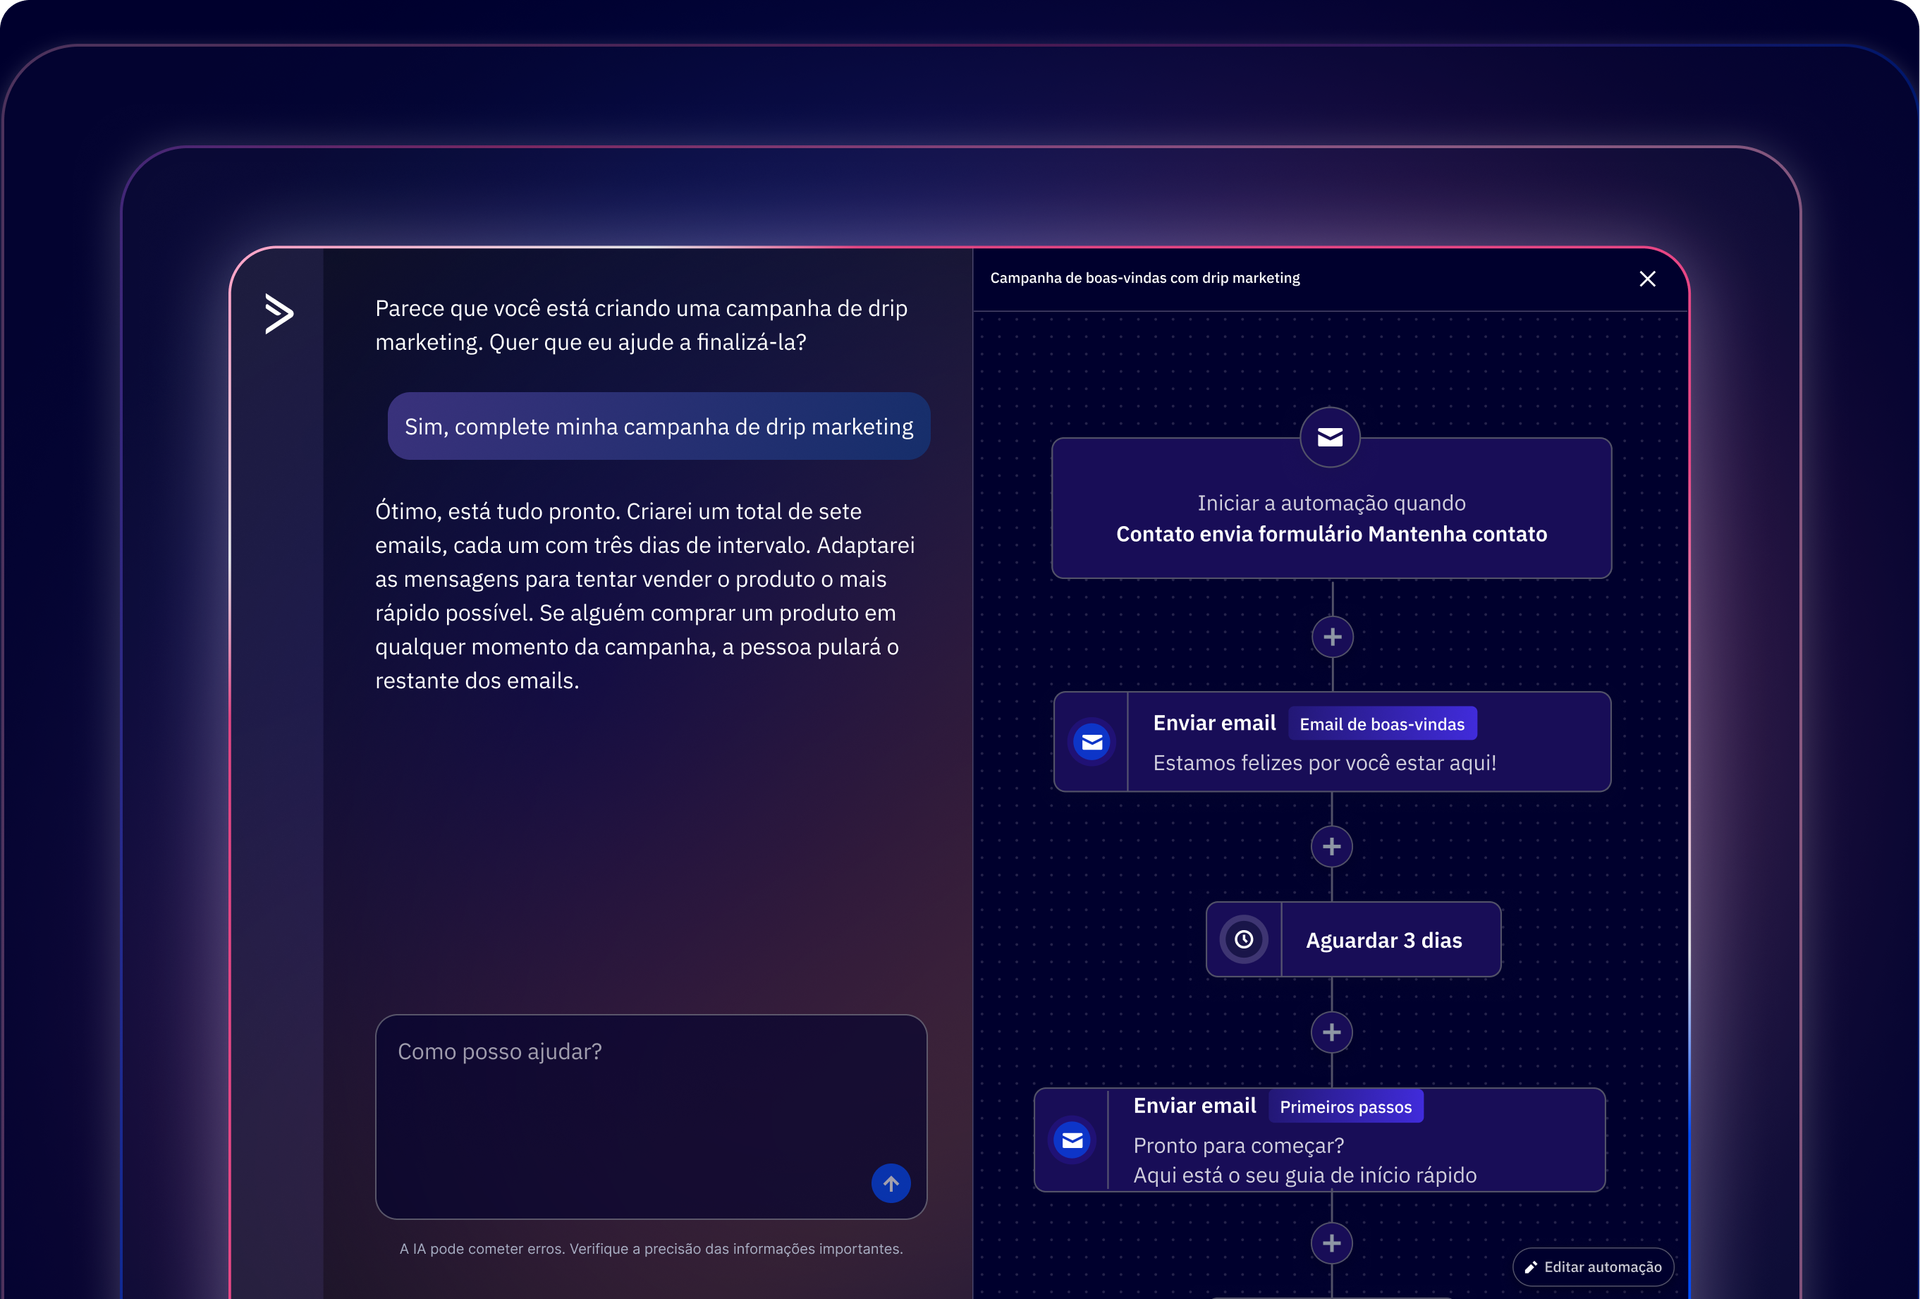Click the campaign title in the panel header
This screenshot has height=1299, width=1920.
point(1144,278)
